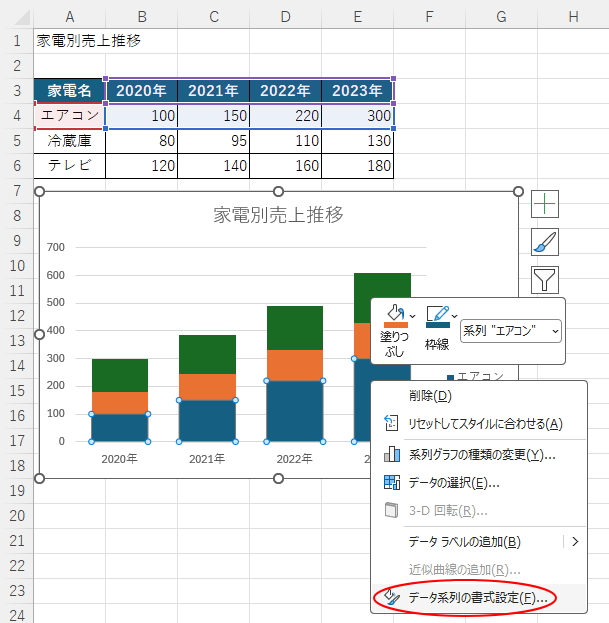The width and height of the screenshot is (609, 623).
Task: Open the 系列 "エアコン" series selector dropdown
Action: pos(511,330)
